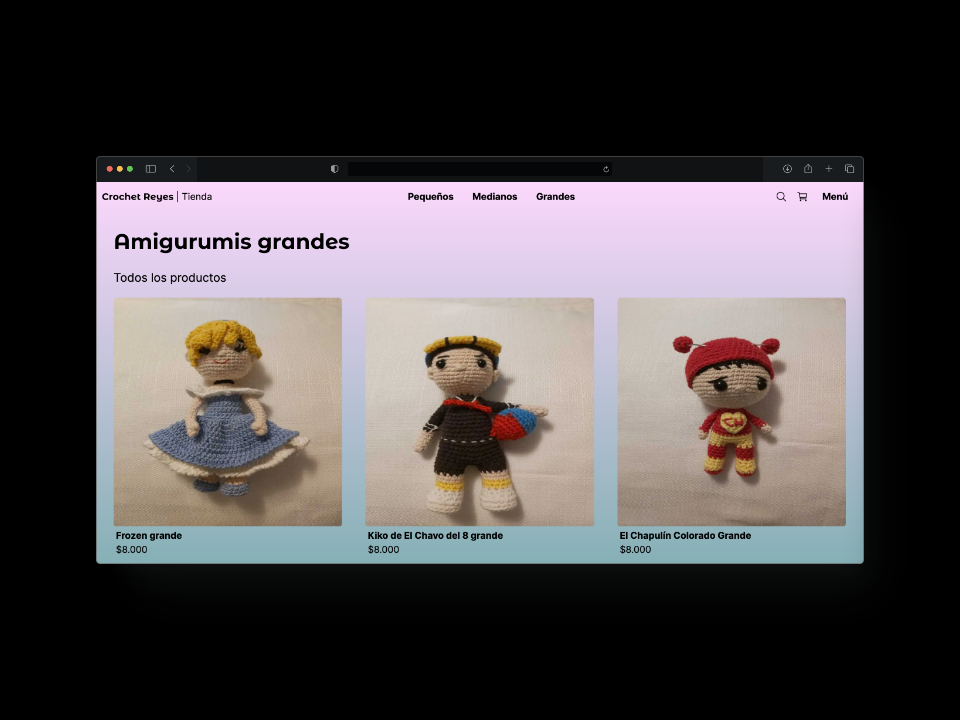Open the Medianos category

[x=495, y=197]
